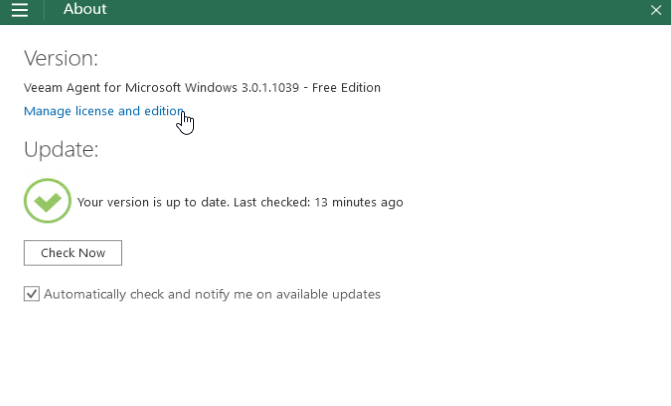Select the About title in the header

(85, 9)
